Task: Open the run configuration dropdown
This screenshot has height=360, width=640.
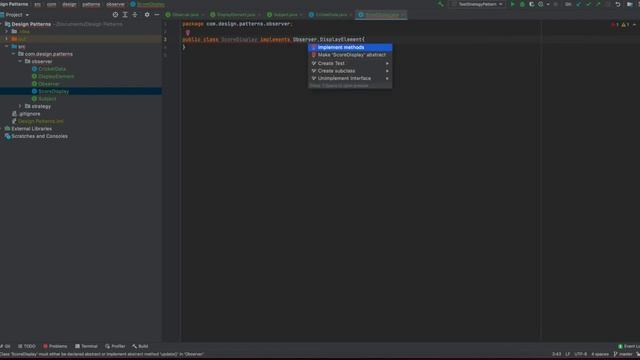Action: 478,4
